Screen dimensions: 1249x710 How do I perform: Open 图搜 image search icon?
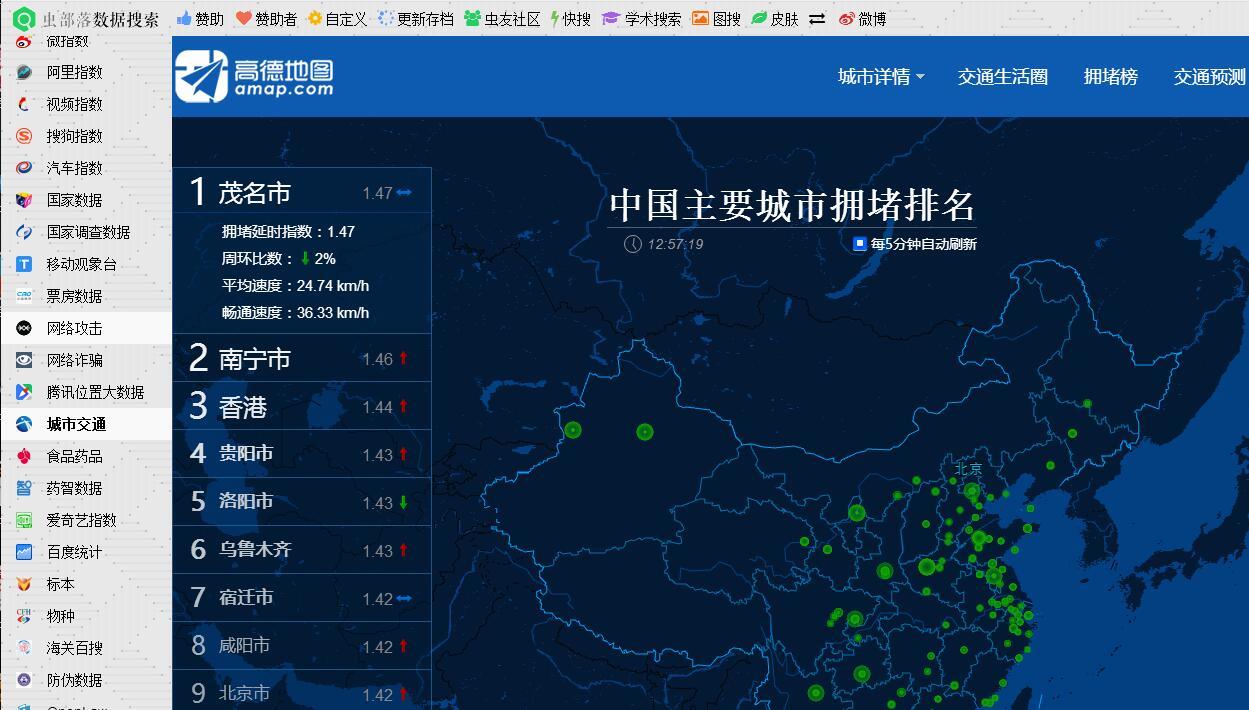(x=701, y=17)
